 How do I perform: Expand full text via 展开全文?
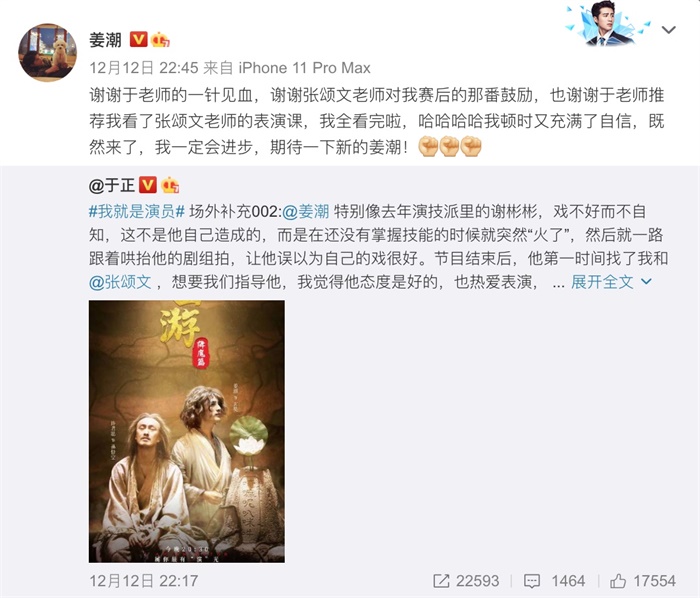pos(602,282)
